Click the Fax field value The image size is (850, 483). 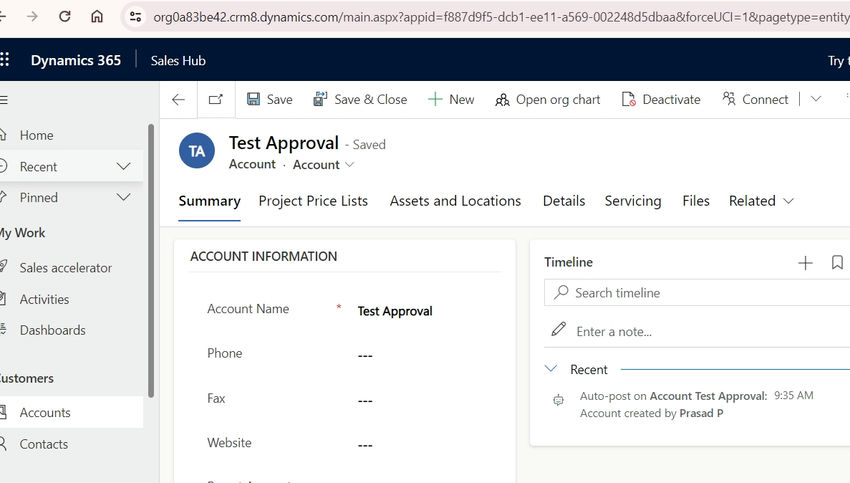coord(365,401)
